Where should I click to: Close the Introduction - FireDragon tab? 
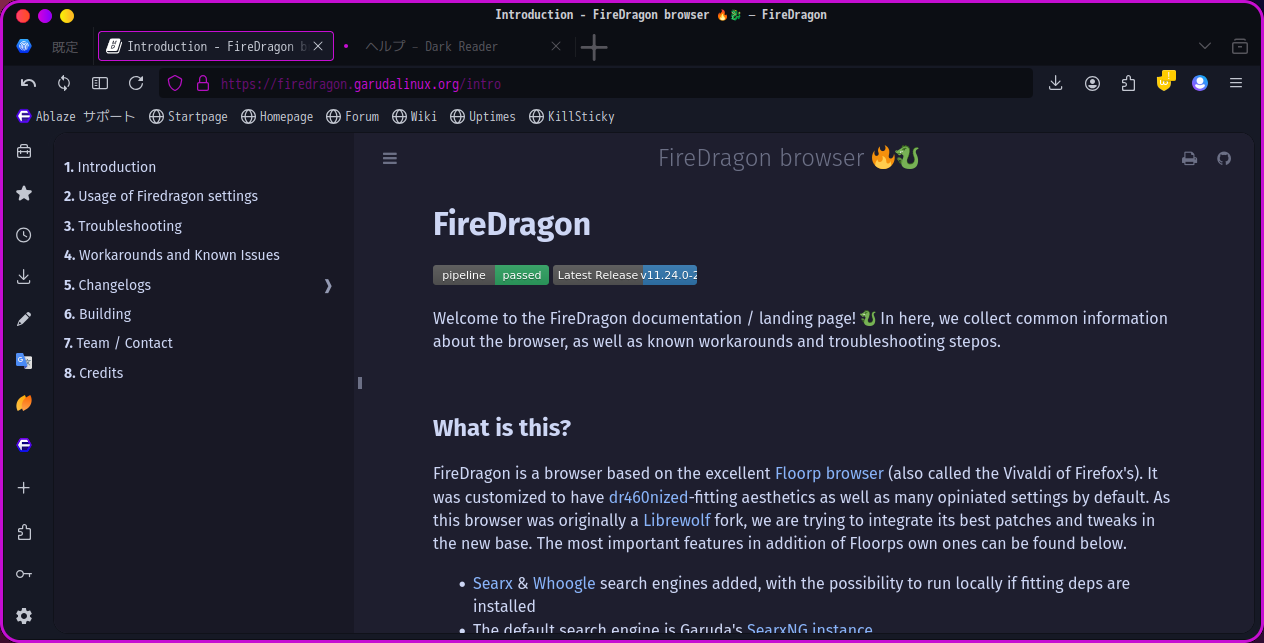320,46
